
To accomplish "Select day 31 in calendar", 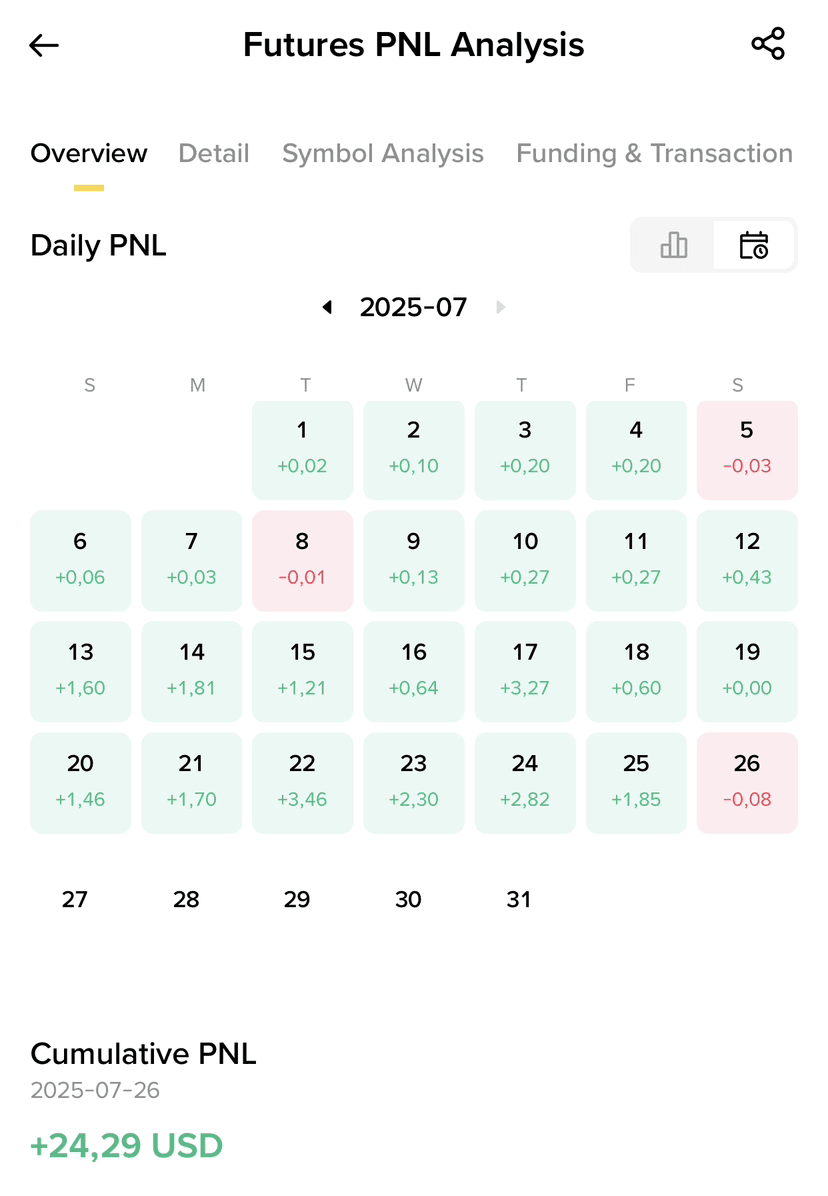I will click(x=518, y=899).
